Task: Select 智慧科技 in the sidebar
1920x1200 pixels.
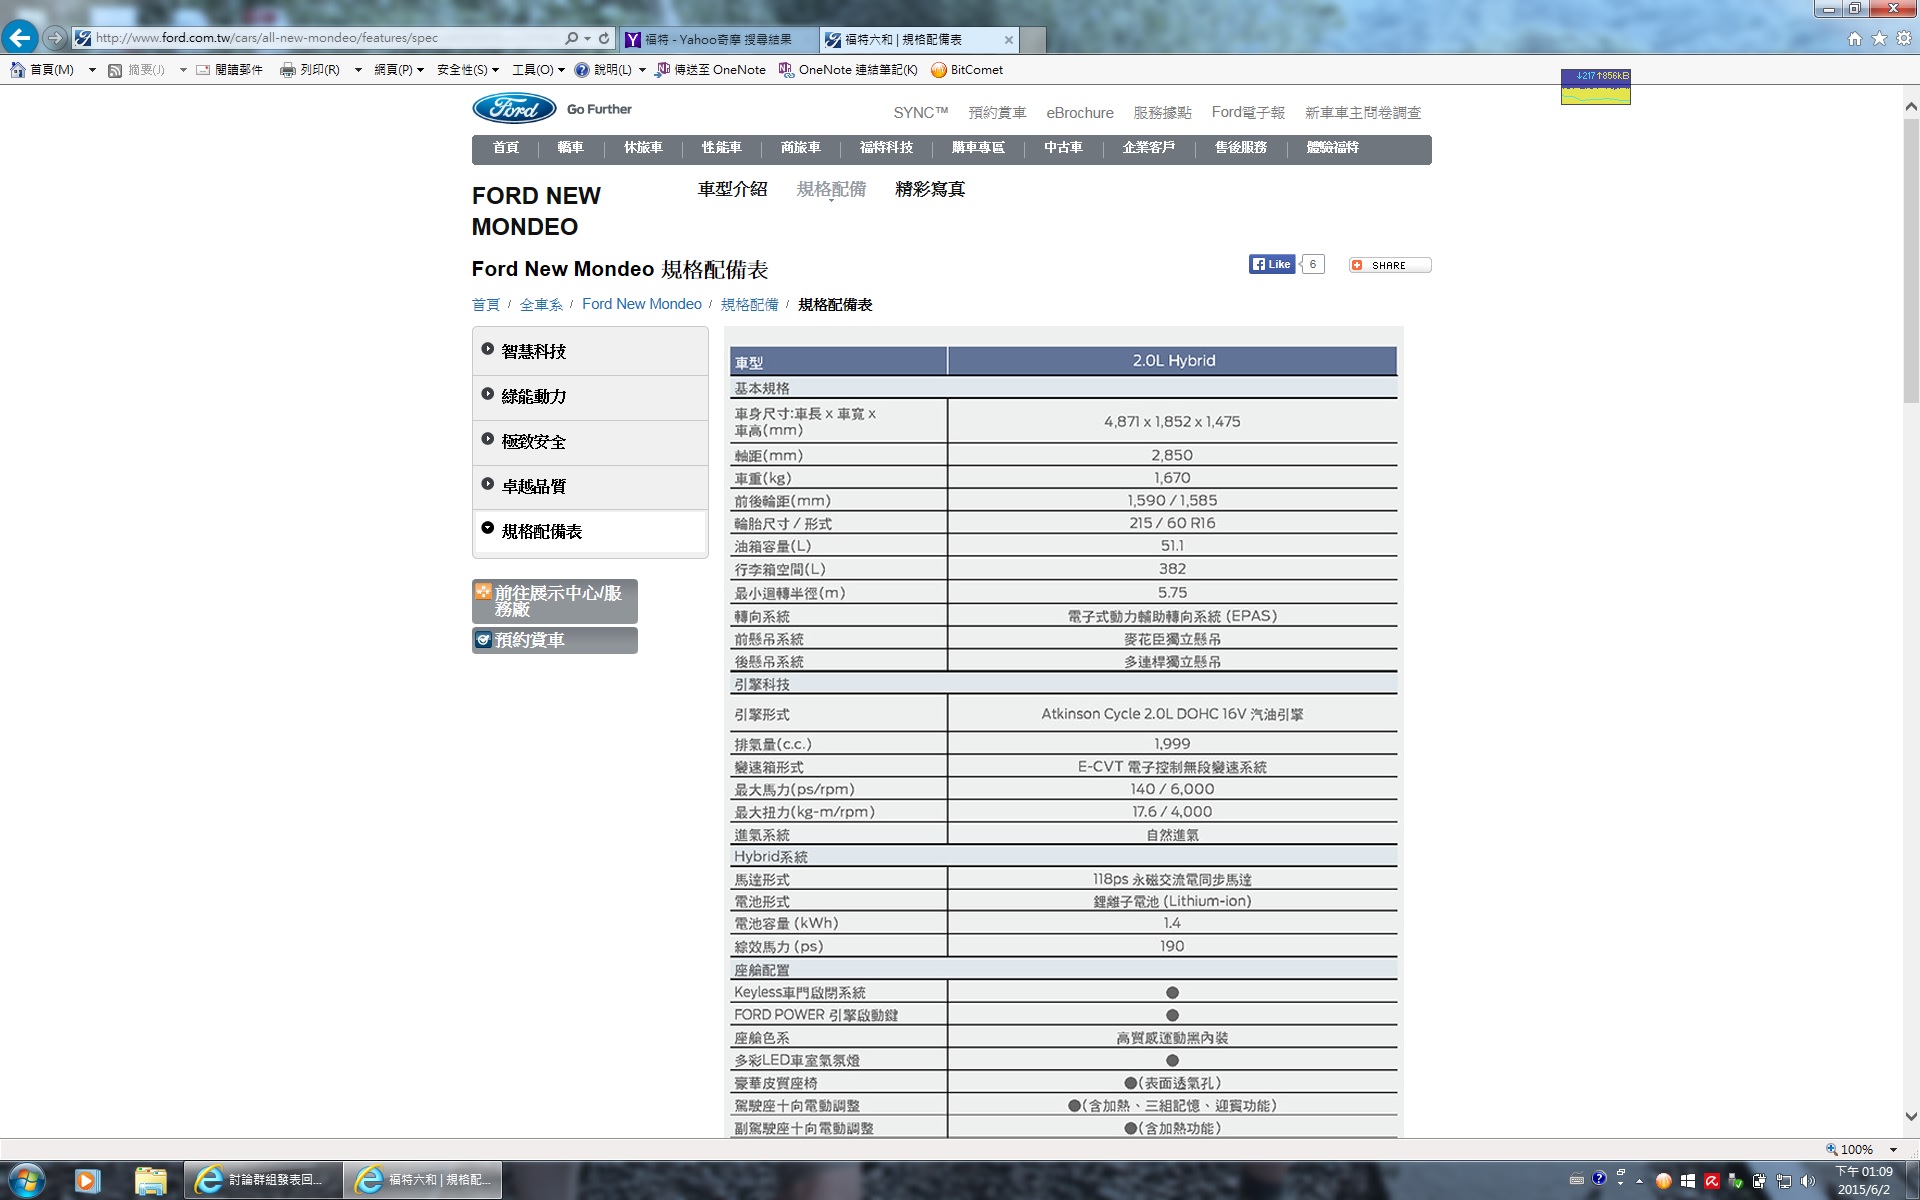Action: click(590, 351)
